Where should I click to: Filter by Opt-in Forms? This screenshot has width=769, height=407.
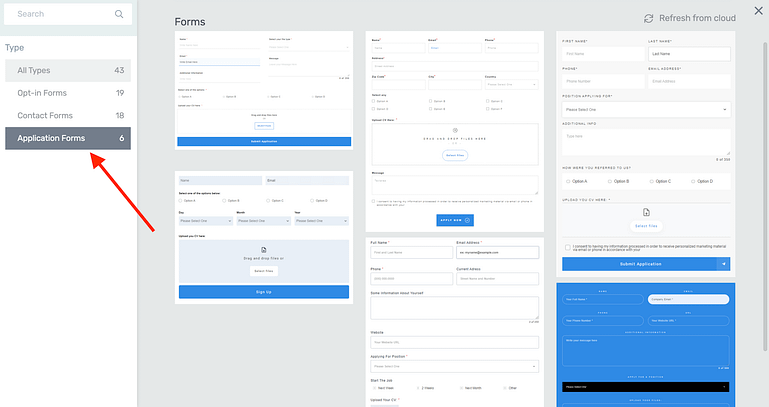point(66,93)
